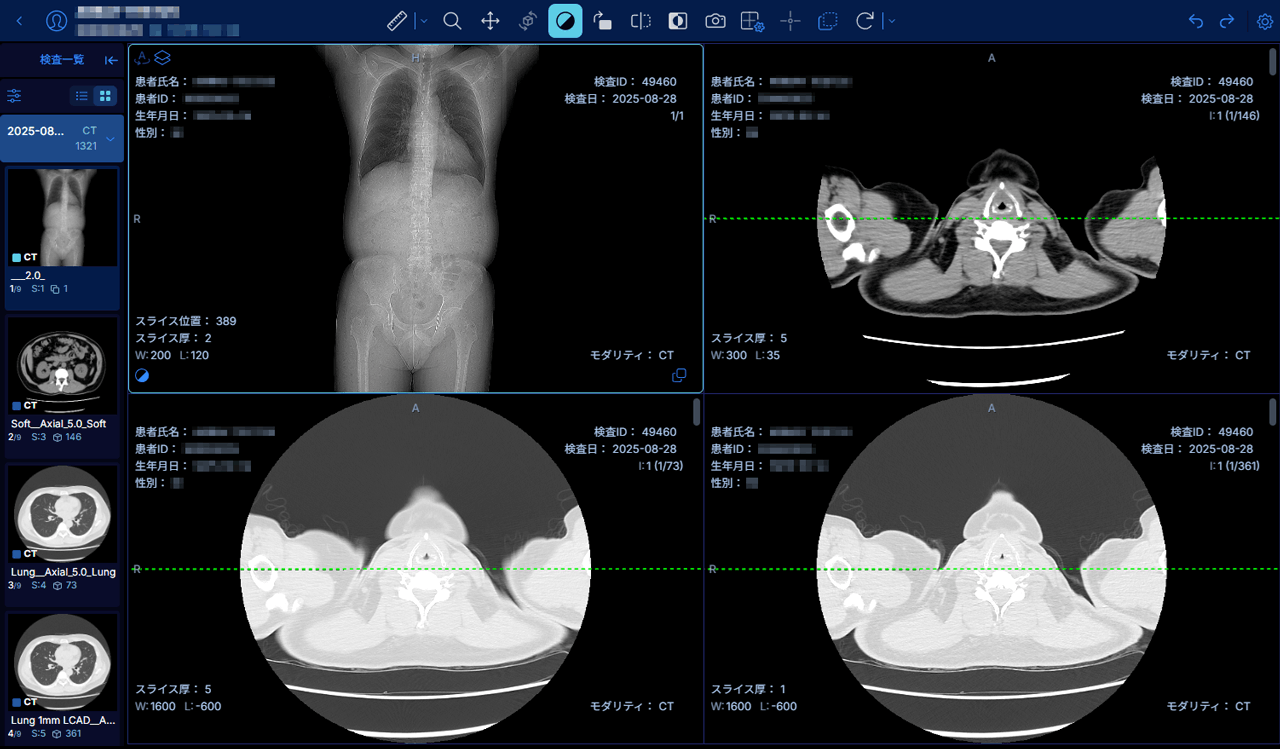Expand the reset tool dropdown arrow
1280x749 pixels.
(890, 21)
